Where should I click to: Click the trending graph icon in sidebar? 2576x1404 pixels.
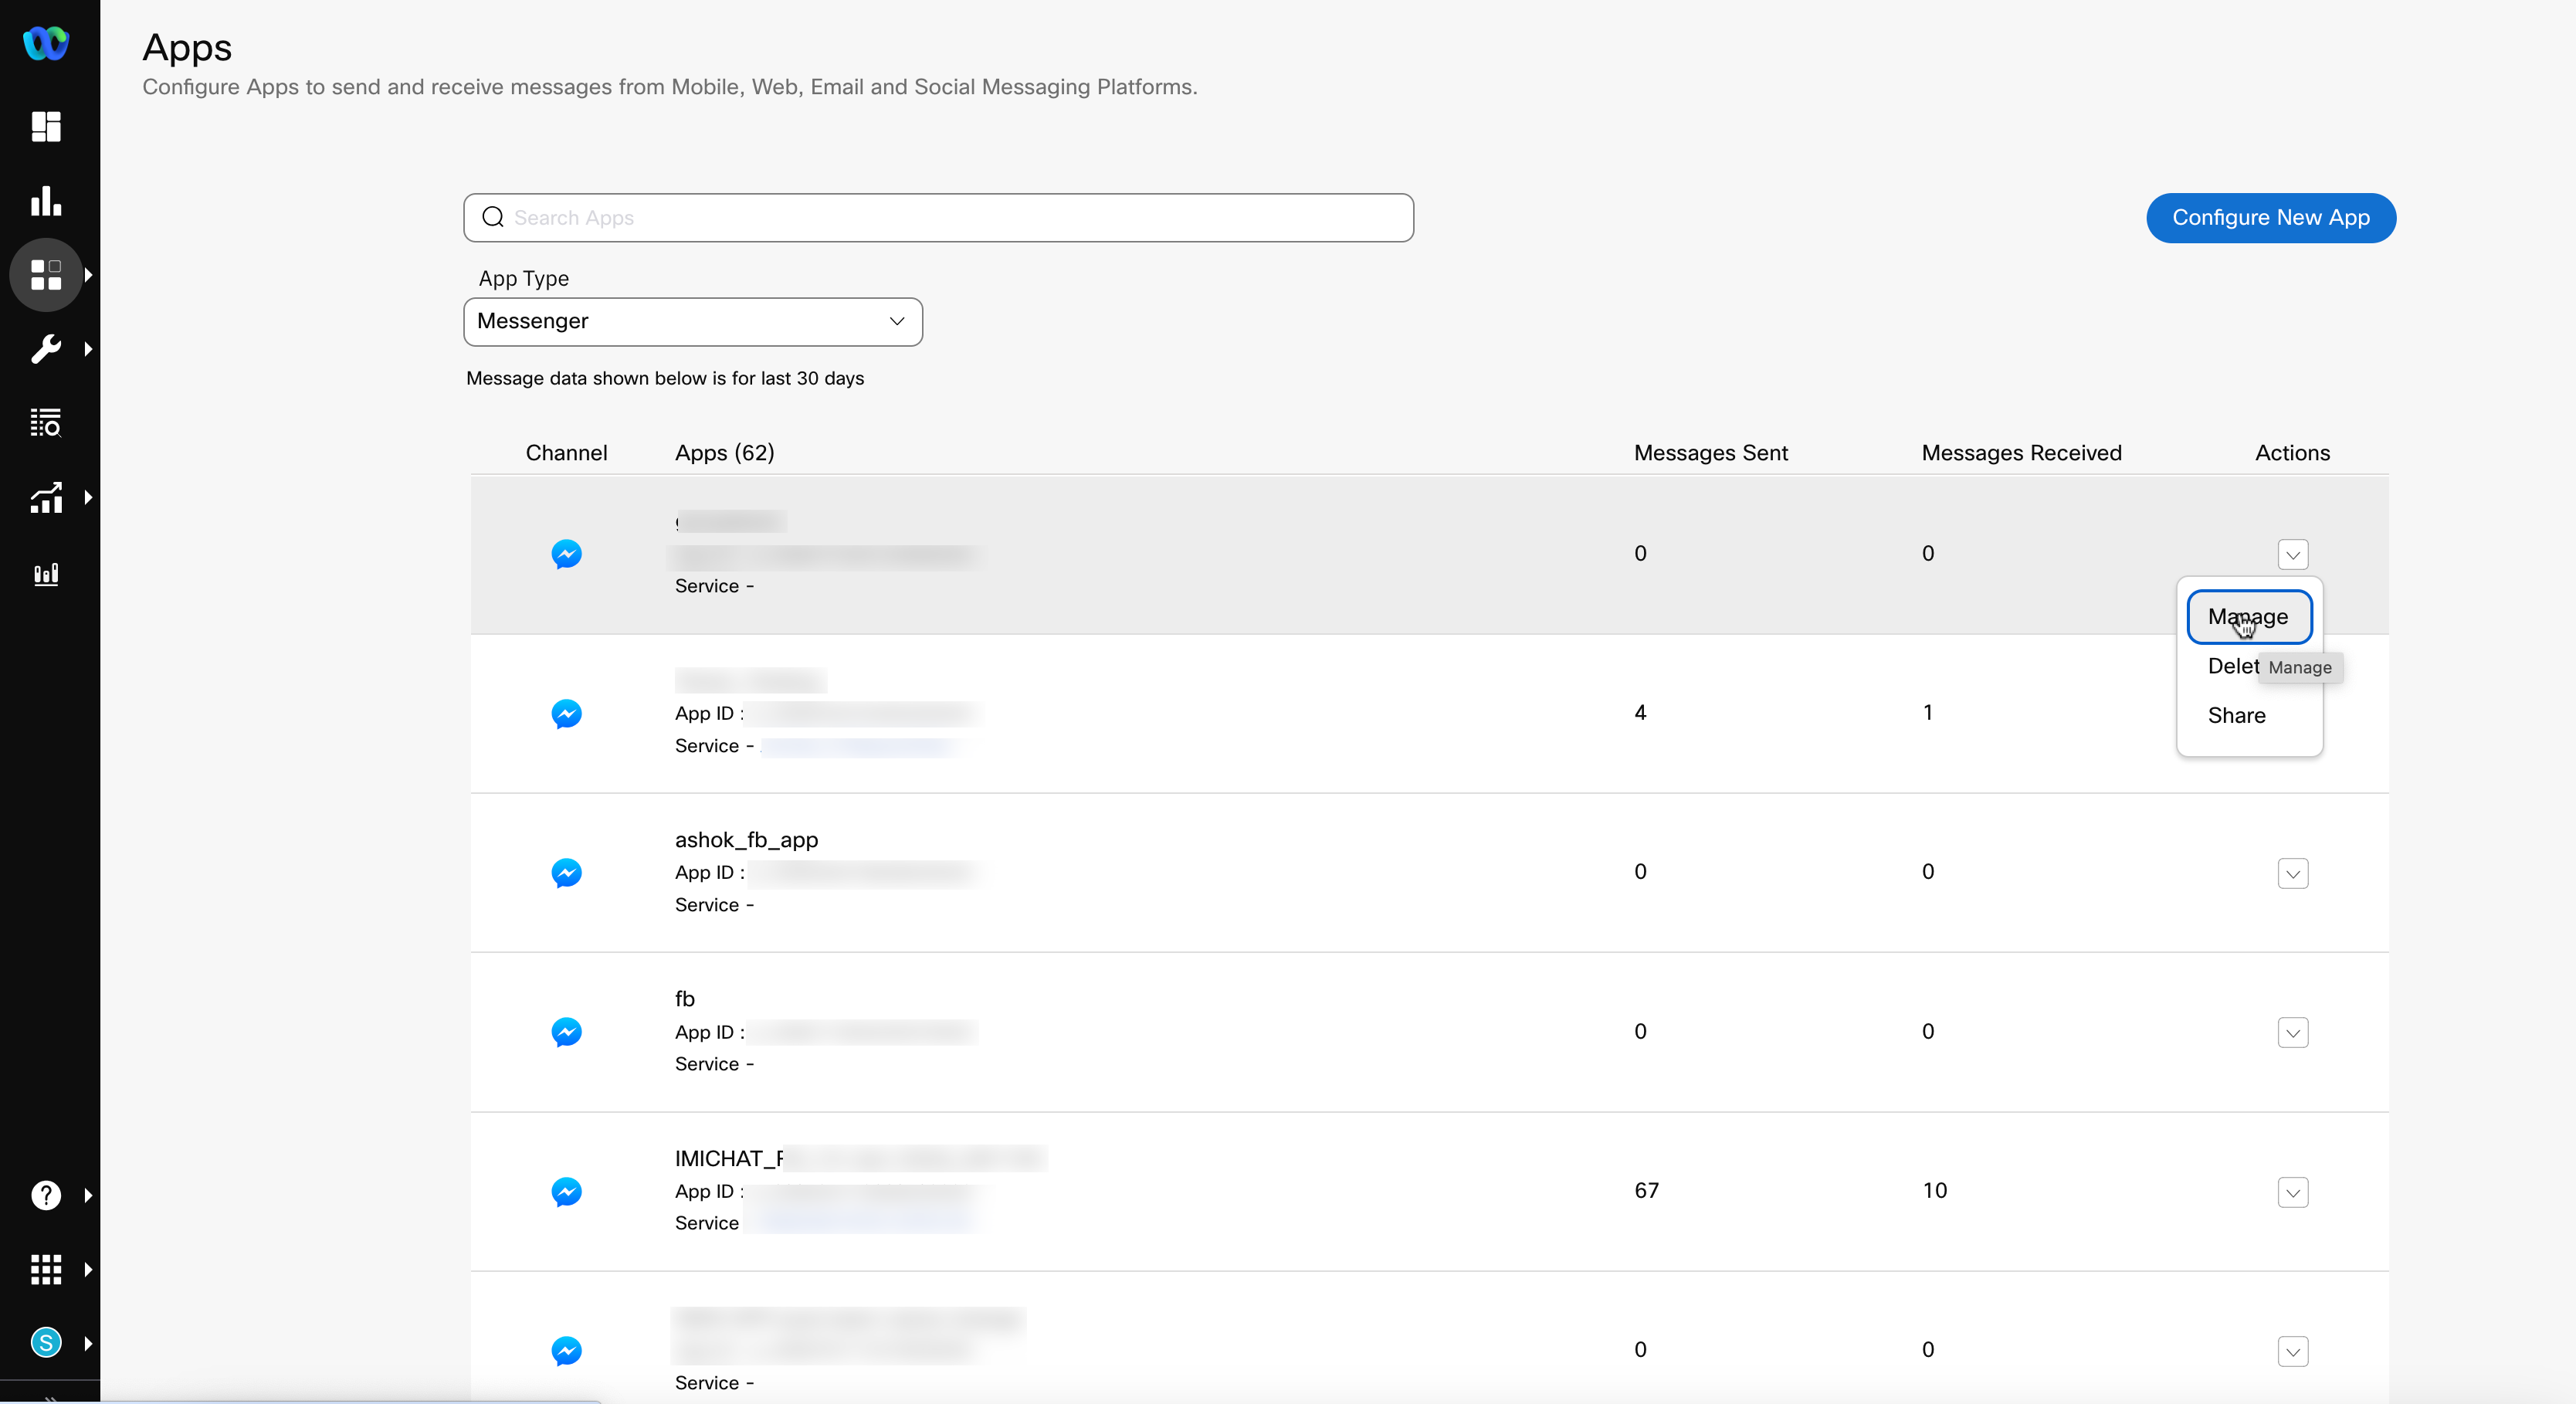point(46,498)
